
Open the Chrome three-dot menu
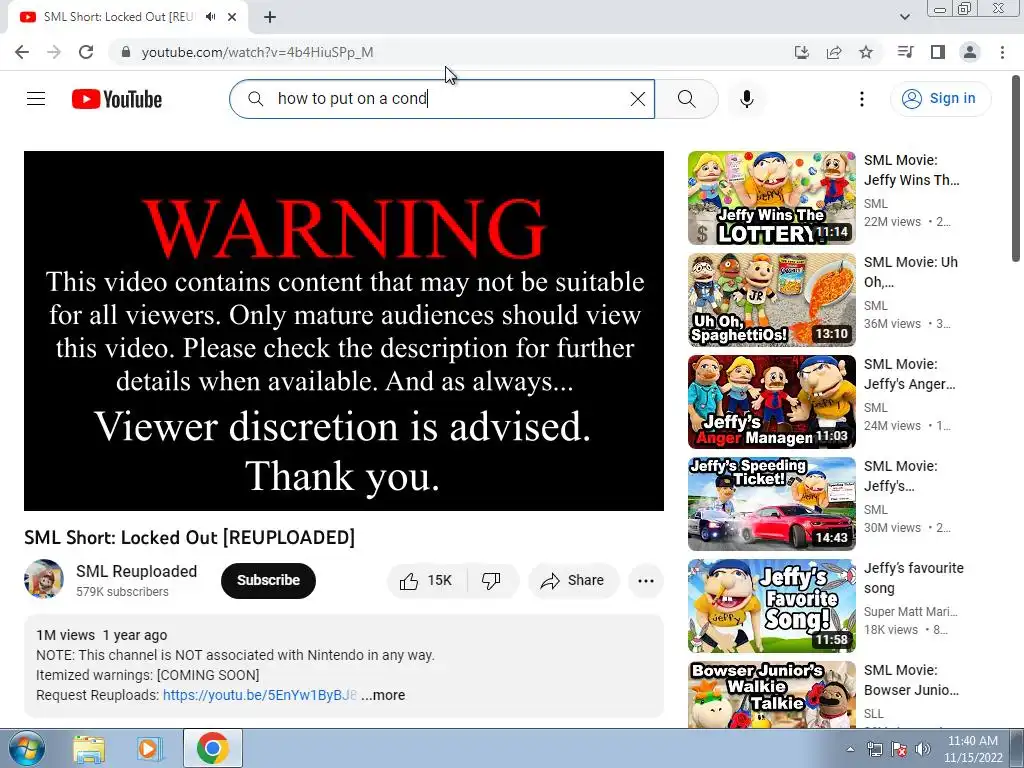[x=1002, y=52]
